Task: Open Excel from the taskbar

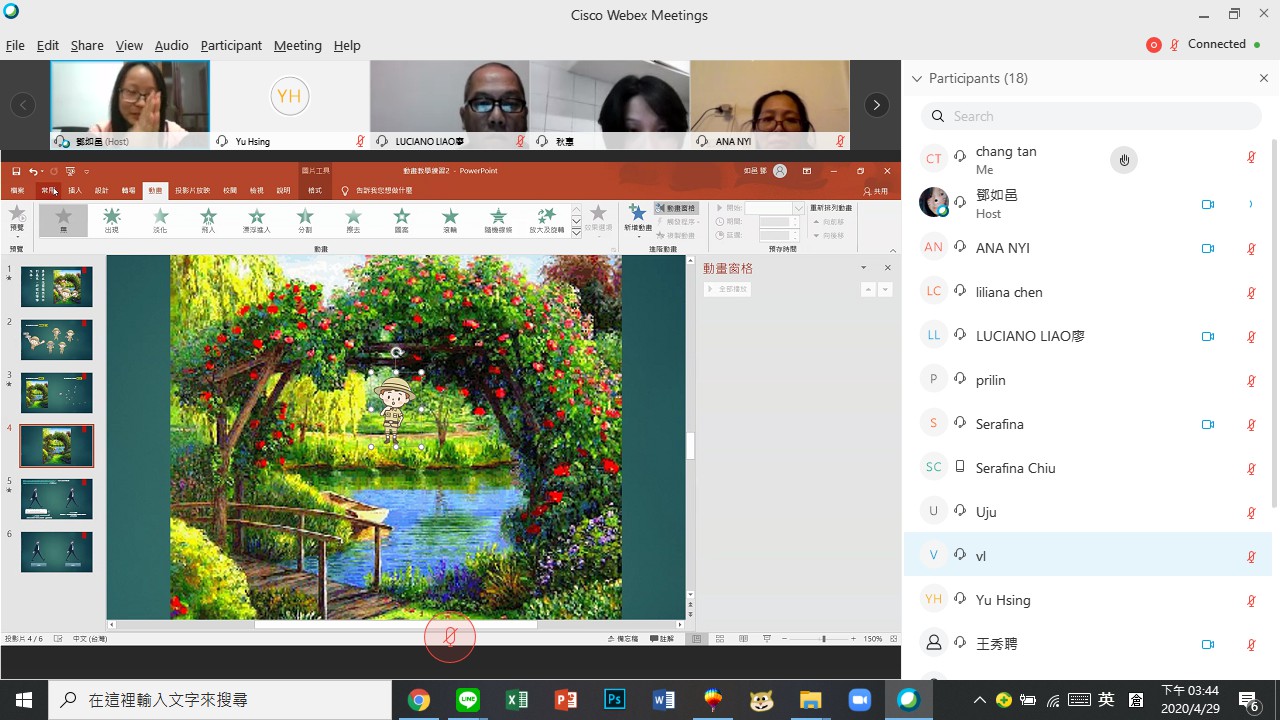Action: pos(517,700)
